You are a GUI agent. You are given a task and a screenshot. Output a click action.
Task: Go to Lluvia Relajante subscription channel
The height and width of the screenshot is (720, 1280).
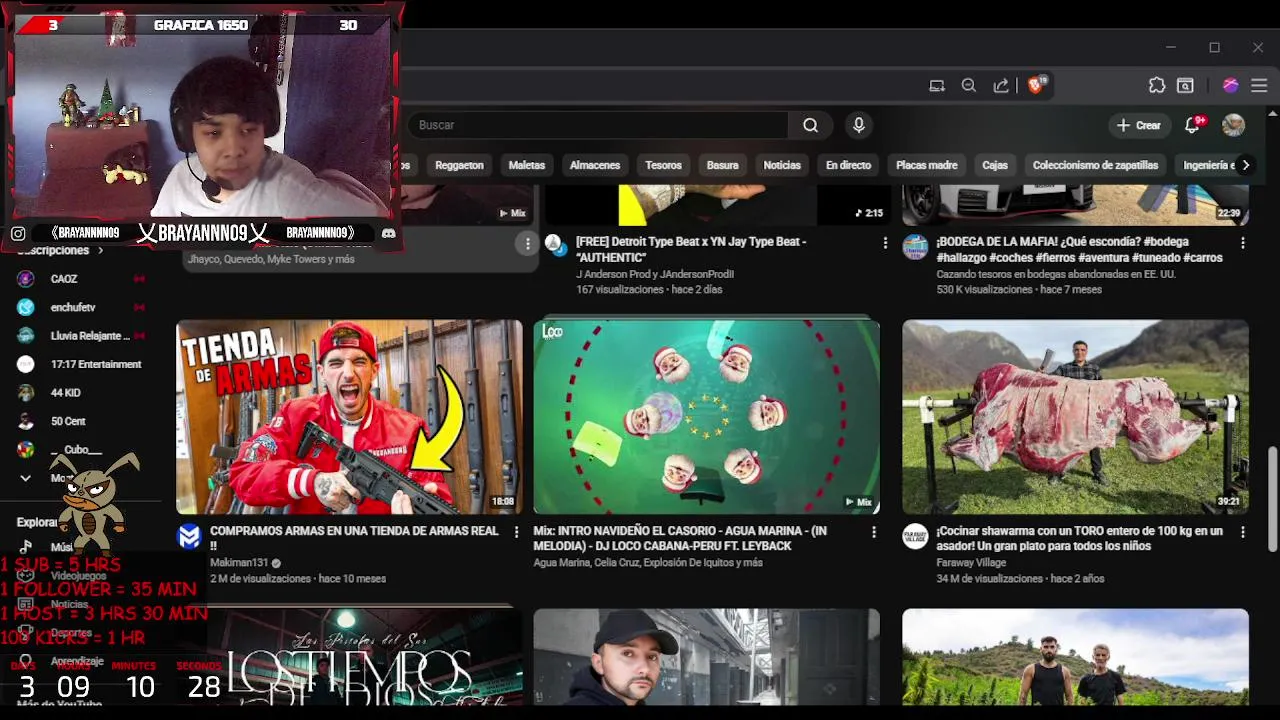pyautogui.click(x=80, y=336)
